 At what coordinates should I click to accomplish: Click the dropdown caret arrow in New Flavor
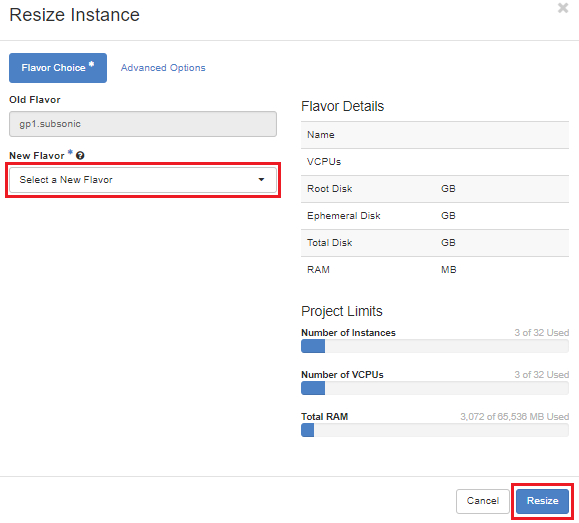click(x=261, y=180)
